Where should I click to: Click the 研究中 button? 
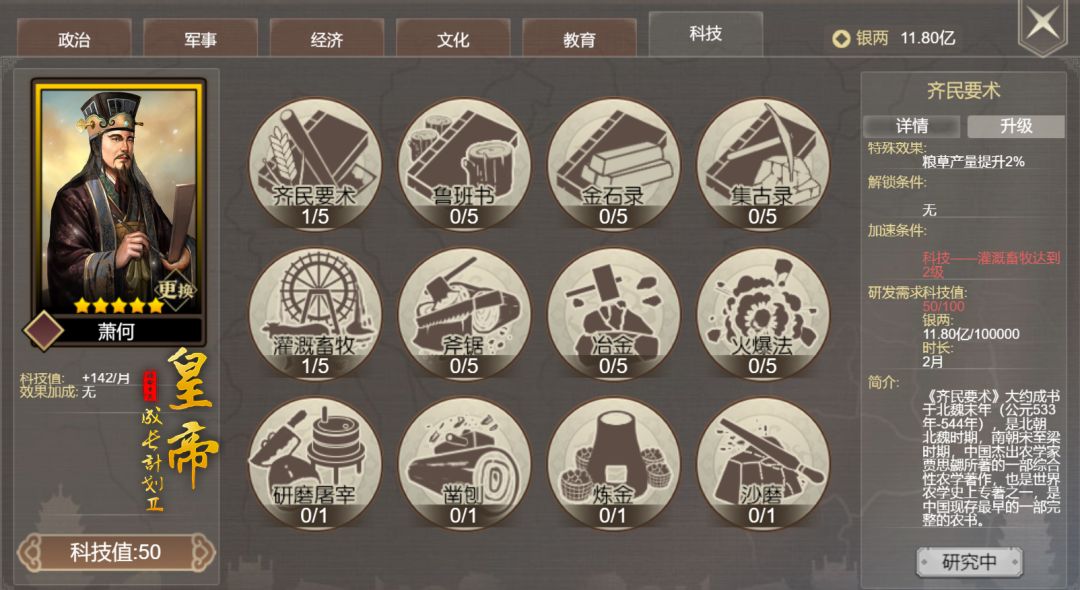click(x=969, y=562)
